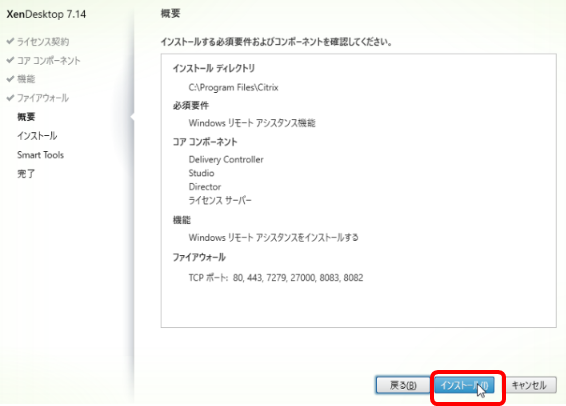Click 必須要件 heading in summary
Screen dimensions: 566x406
click(191, 106)
